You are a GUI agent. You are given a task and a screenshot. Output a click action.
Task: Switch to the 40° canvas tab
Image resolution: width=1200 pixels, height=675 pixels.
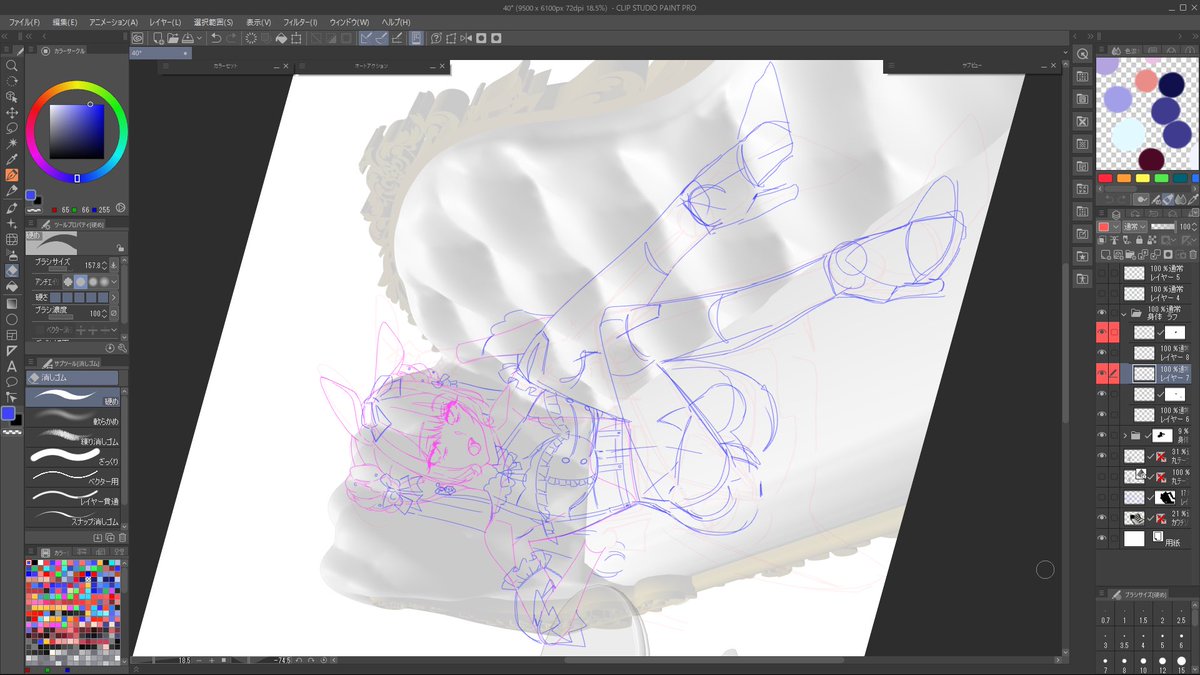coord(159,53)
